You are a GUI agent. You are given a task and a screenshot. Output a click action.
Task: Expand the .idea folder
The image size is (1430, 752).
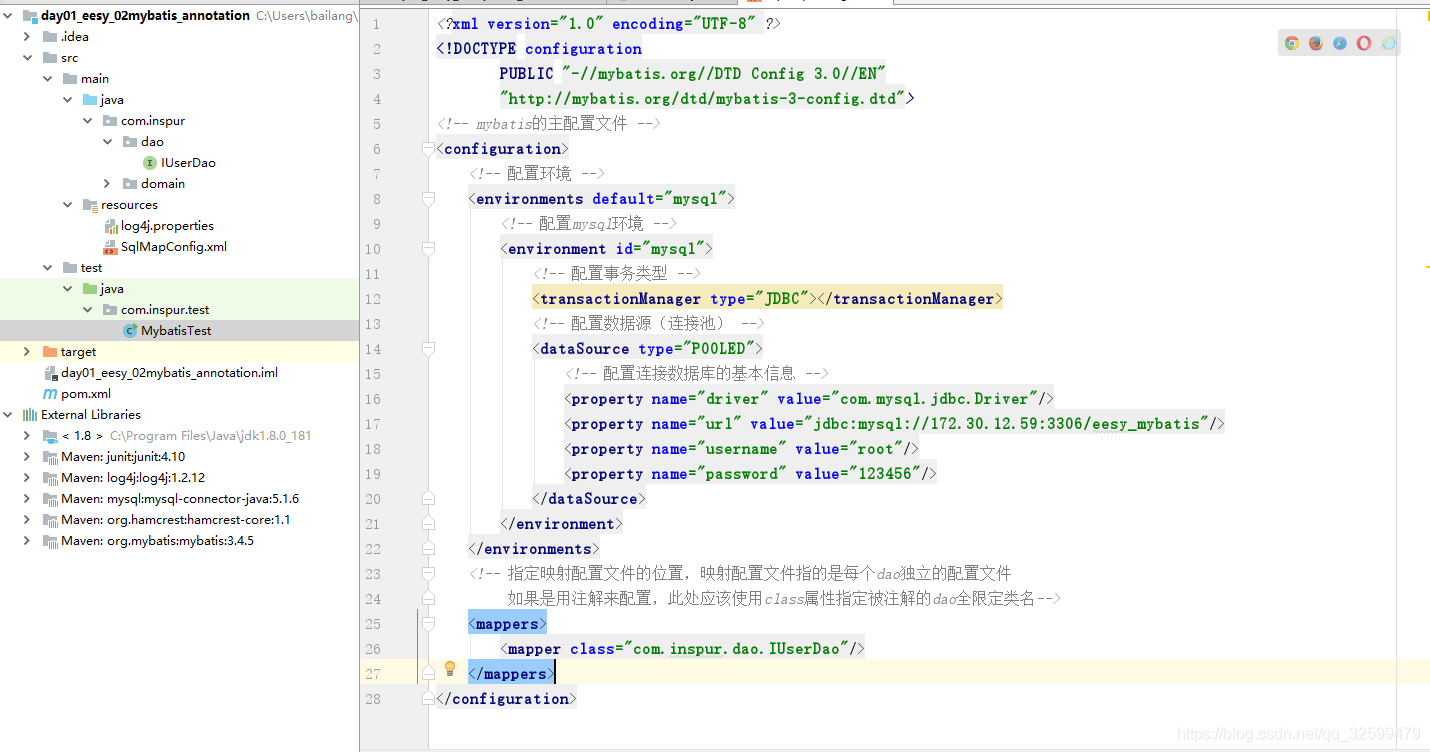28,37
